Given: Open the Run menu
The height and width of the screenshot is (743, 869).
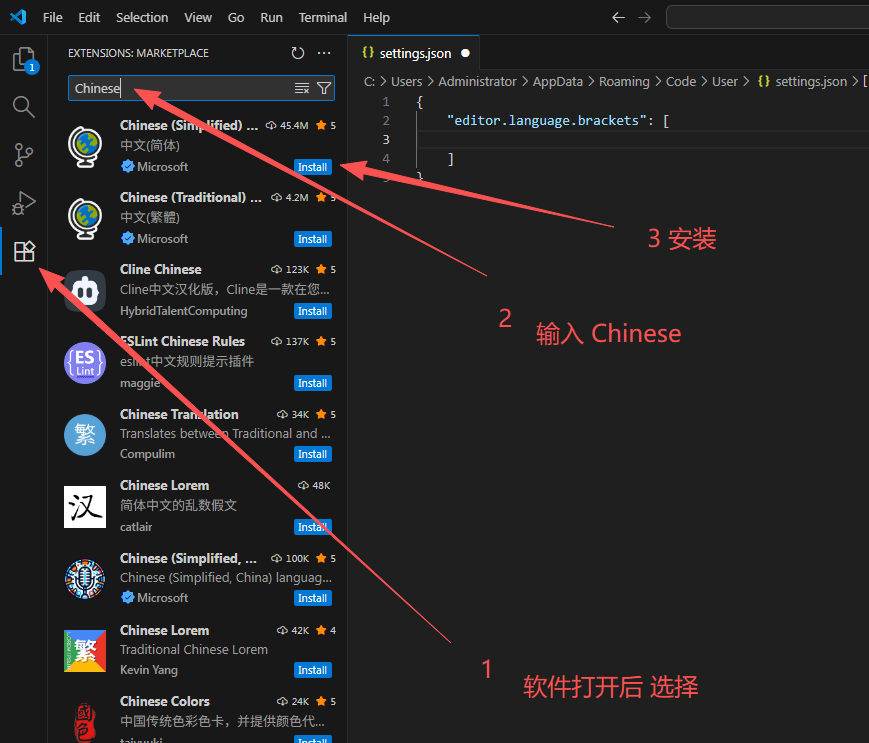Looking at the screenshot, I should click(x=272, y=18).
